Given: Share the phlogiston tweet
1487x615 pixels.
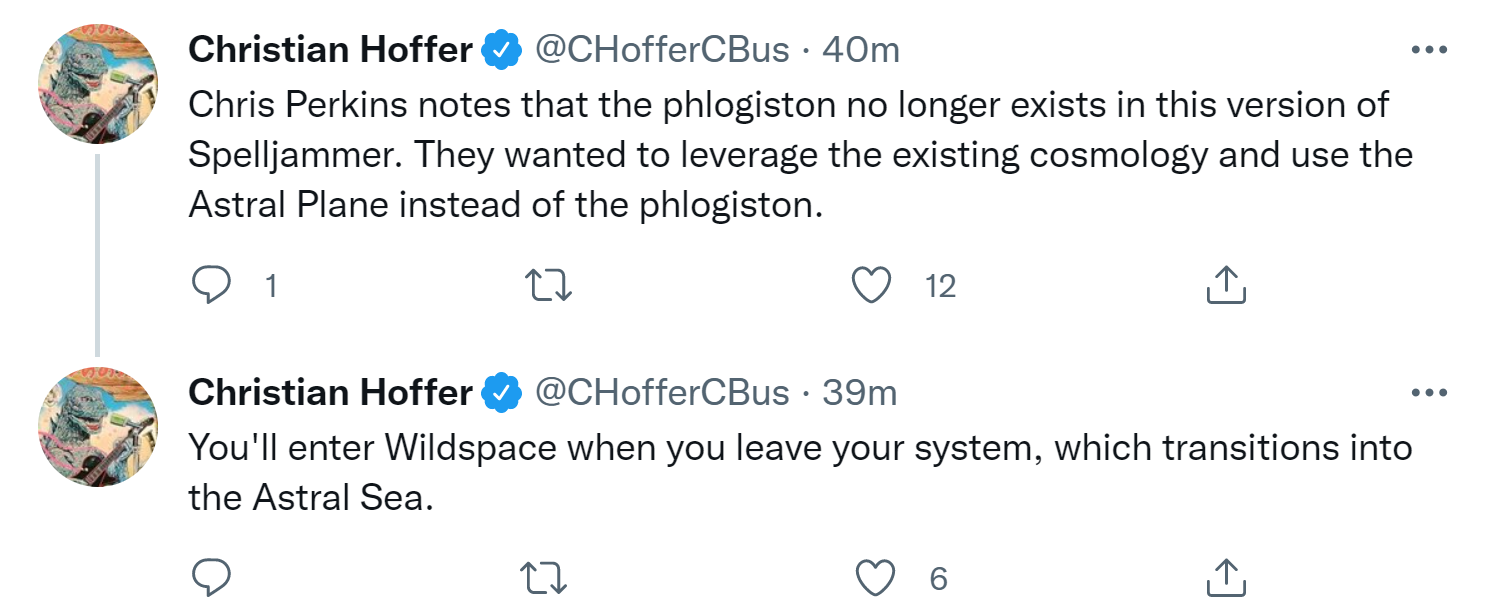Looking at the screenshot, I should click(x=1224, y=287).
